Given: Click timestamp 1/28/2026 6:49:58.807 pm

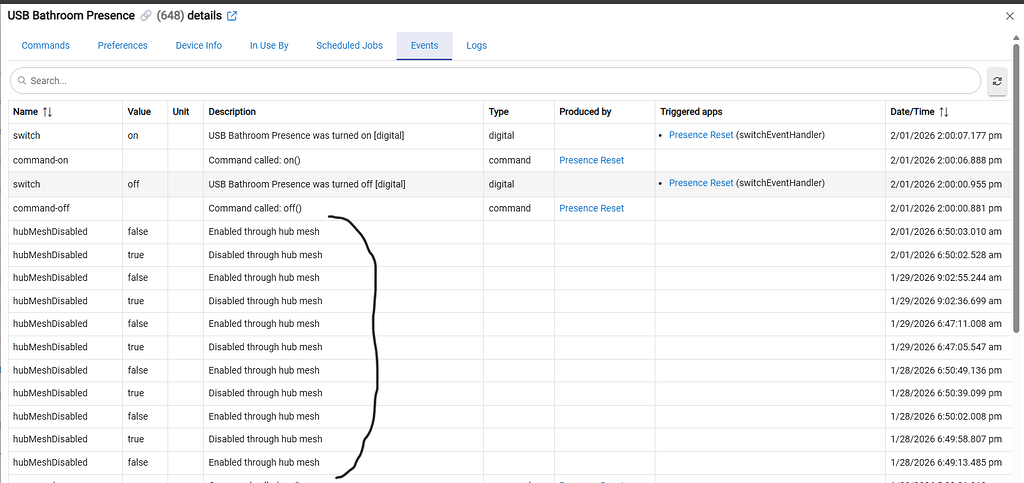Looking at the screenshot, I should 946,439.
